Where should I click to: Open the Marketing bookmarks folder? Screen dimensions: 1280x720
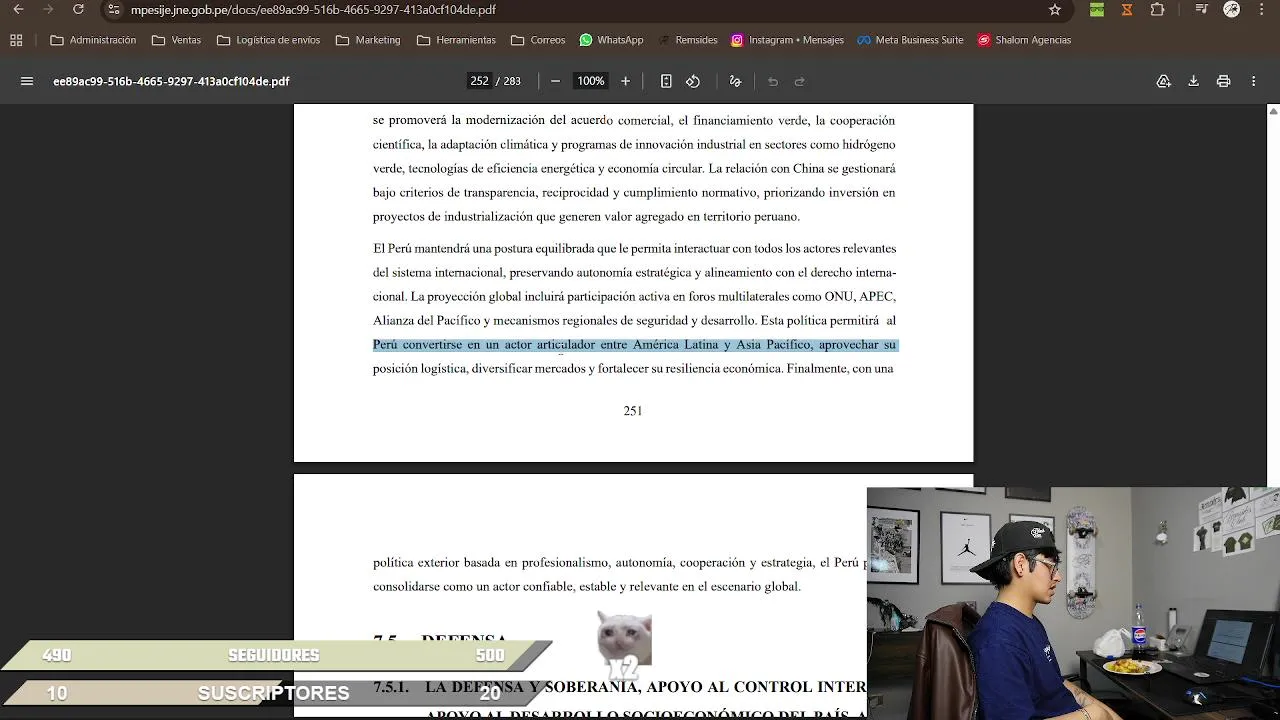(368, 40)
